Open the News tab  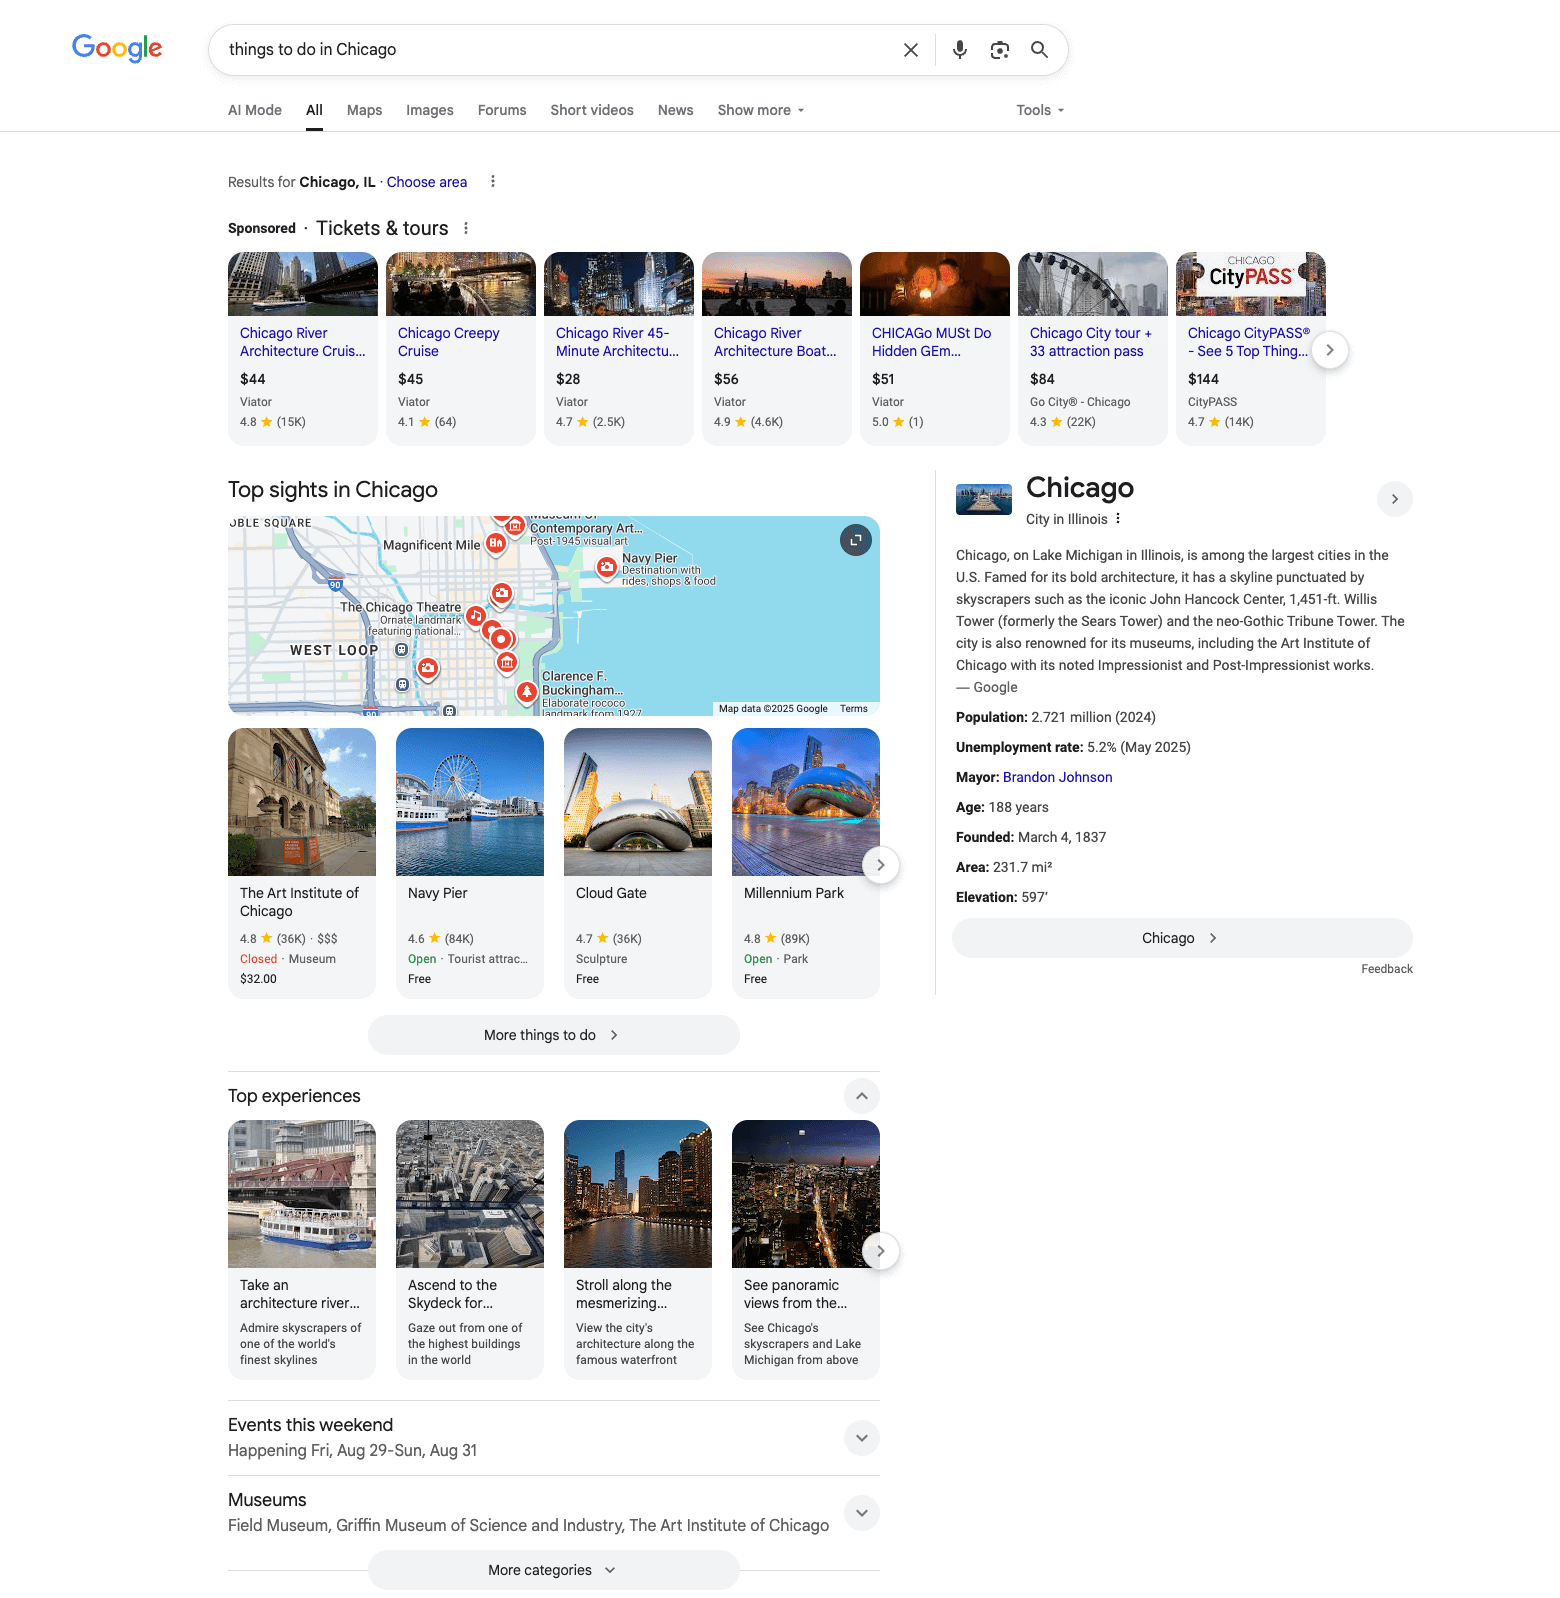(675, 110)
